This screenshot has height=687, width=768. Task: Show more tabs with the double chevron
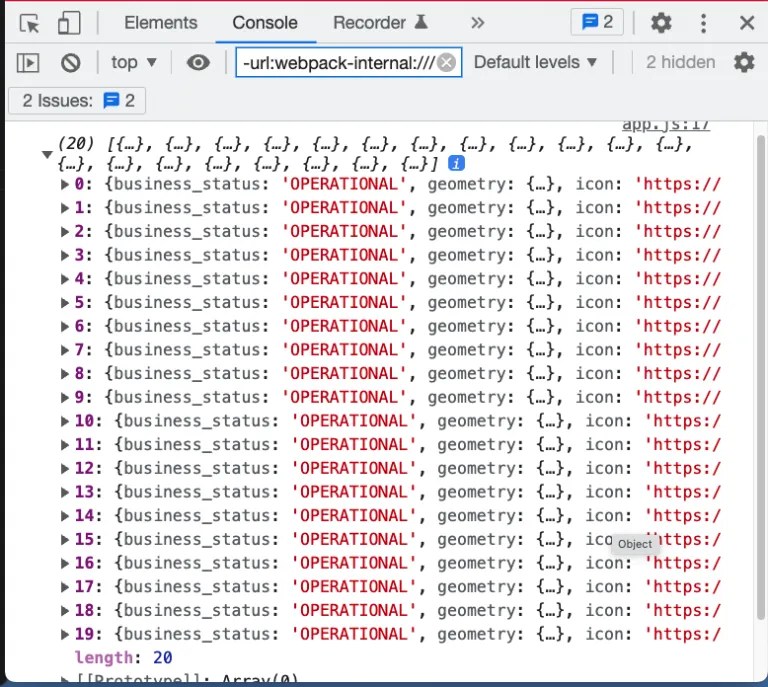477,23
